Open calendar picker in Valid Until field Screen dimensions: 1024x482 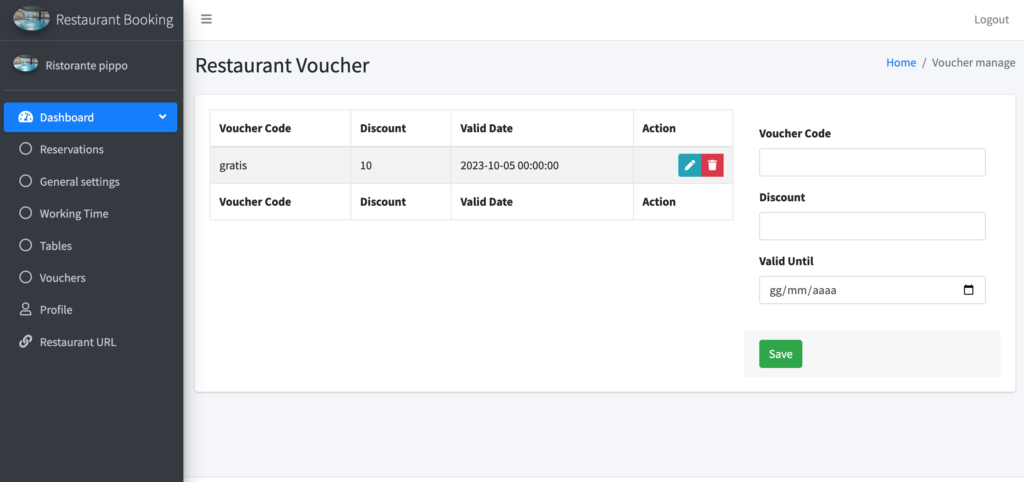[967, 290]
